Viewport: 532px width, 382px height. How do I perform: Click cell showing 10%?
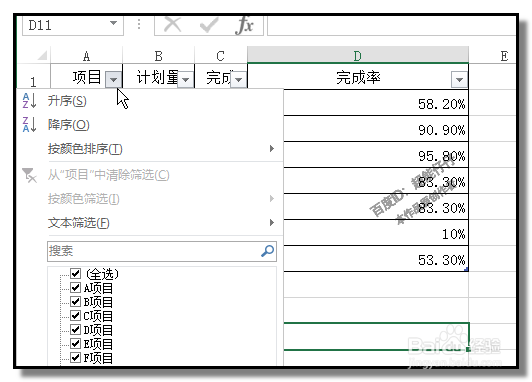click(376, 233)
